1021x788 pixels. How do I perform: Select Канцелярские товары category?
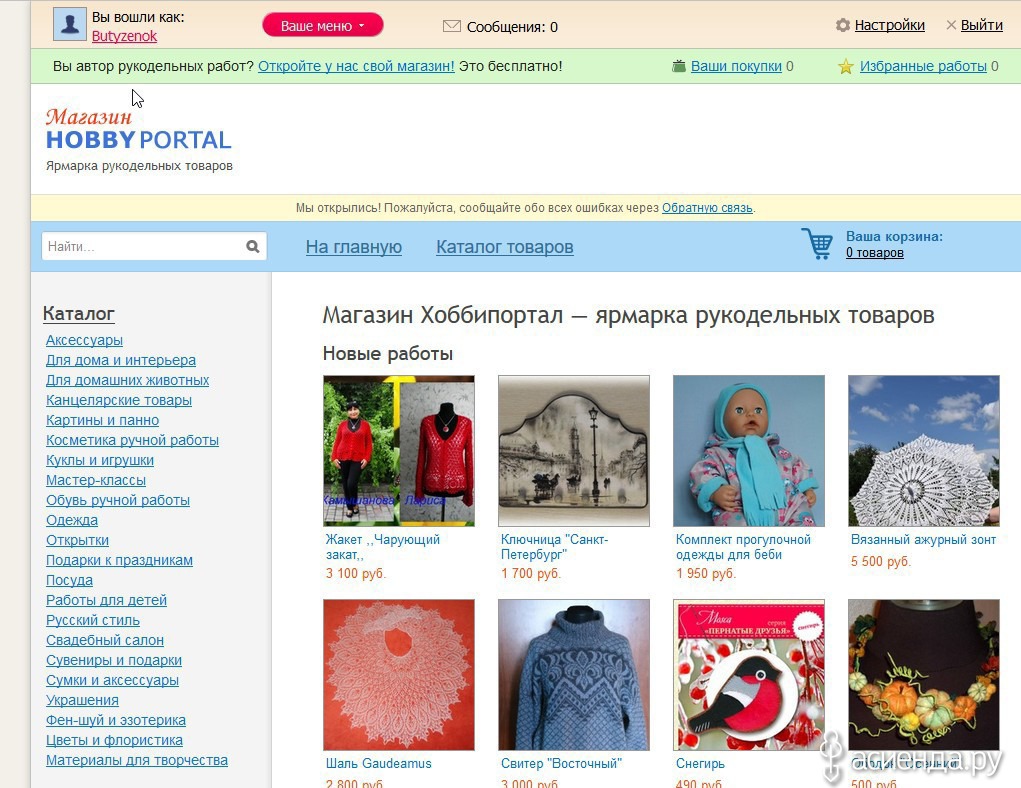pyautogui.click(x=119, y=400)
